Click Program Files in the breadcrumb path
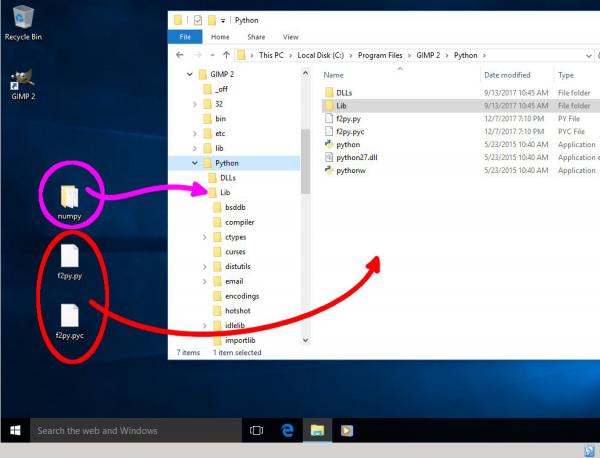600x458 pixels. pos(380,55)
